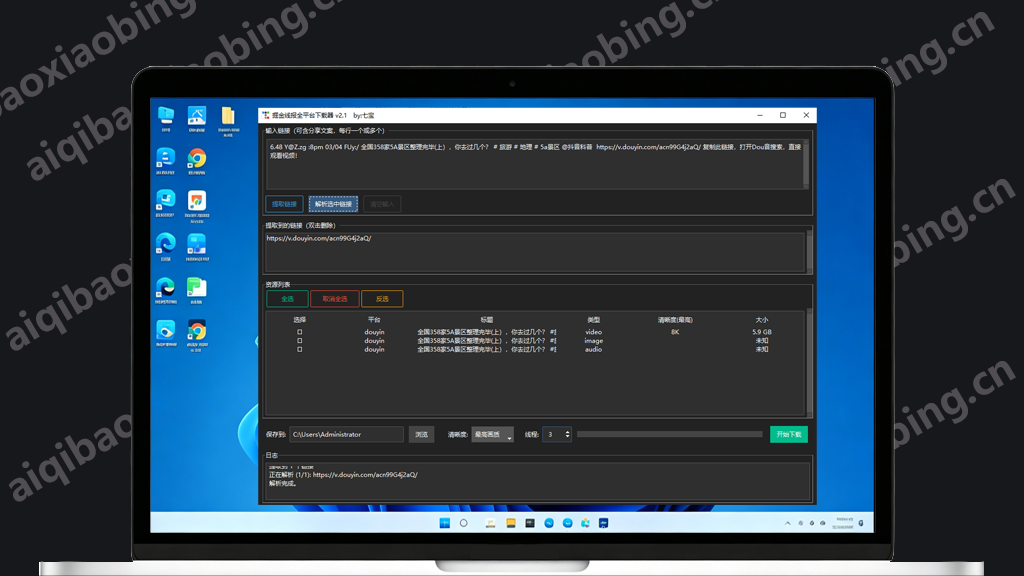Select the "image" type cell
Screen dimensions: 1024x576
594,340
